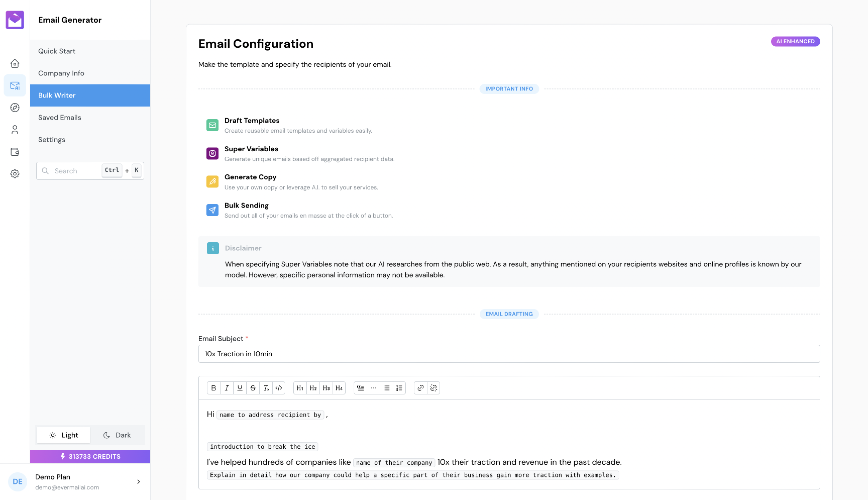The height and width of the screenshot is (500, 868).
Task: Expand the Demo Plan account chevron
Action: pos(138,482)
